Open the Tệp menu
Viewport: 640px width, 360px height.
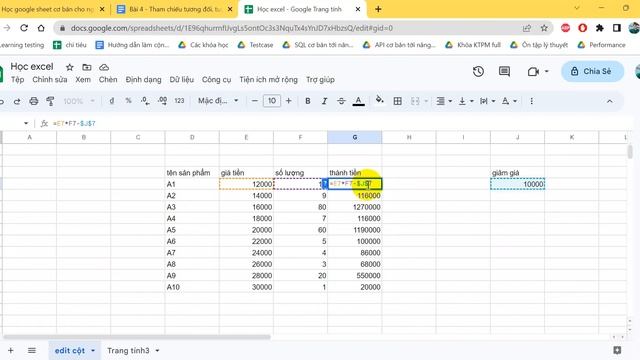coord(18,80)
